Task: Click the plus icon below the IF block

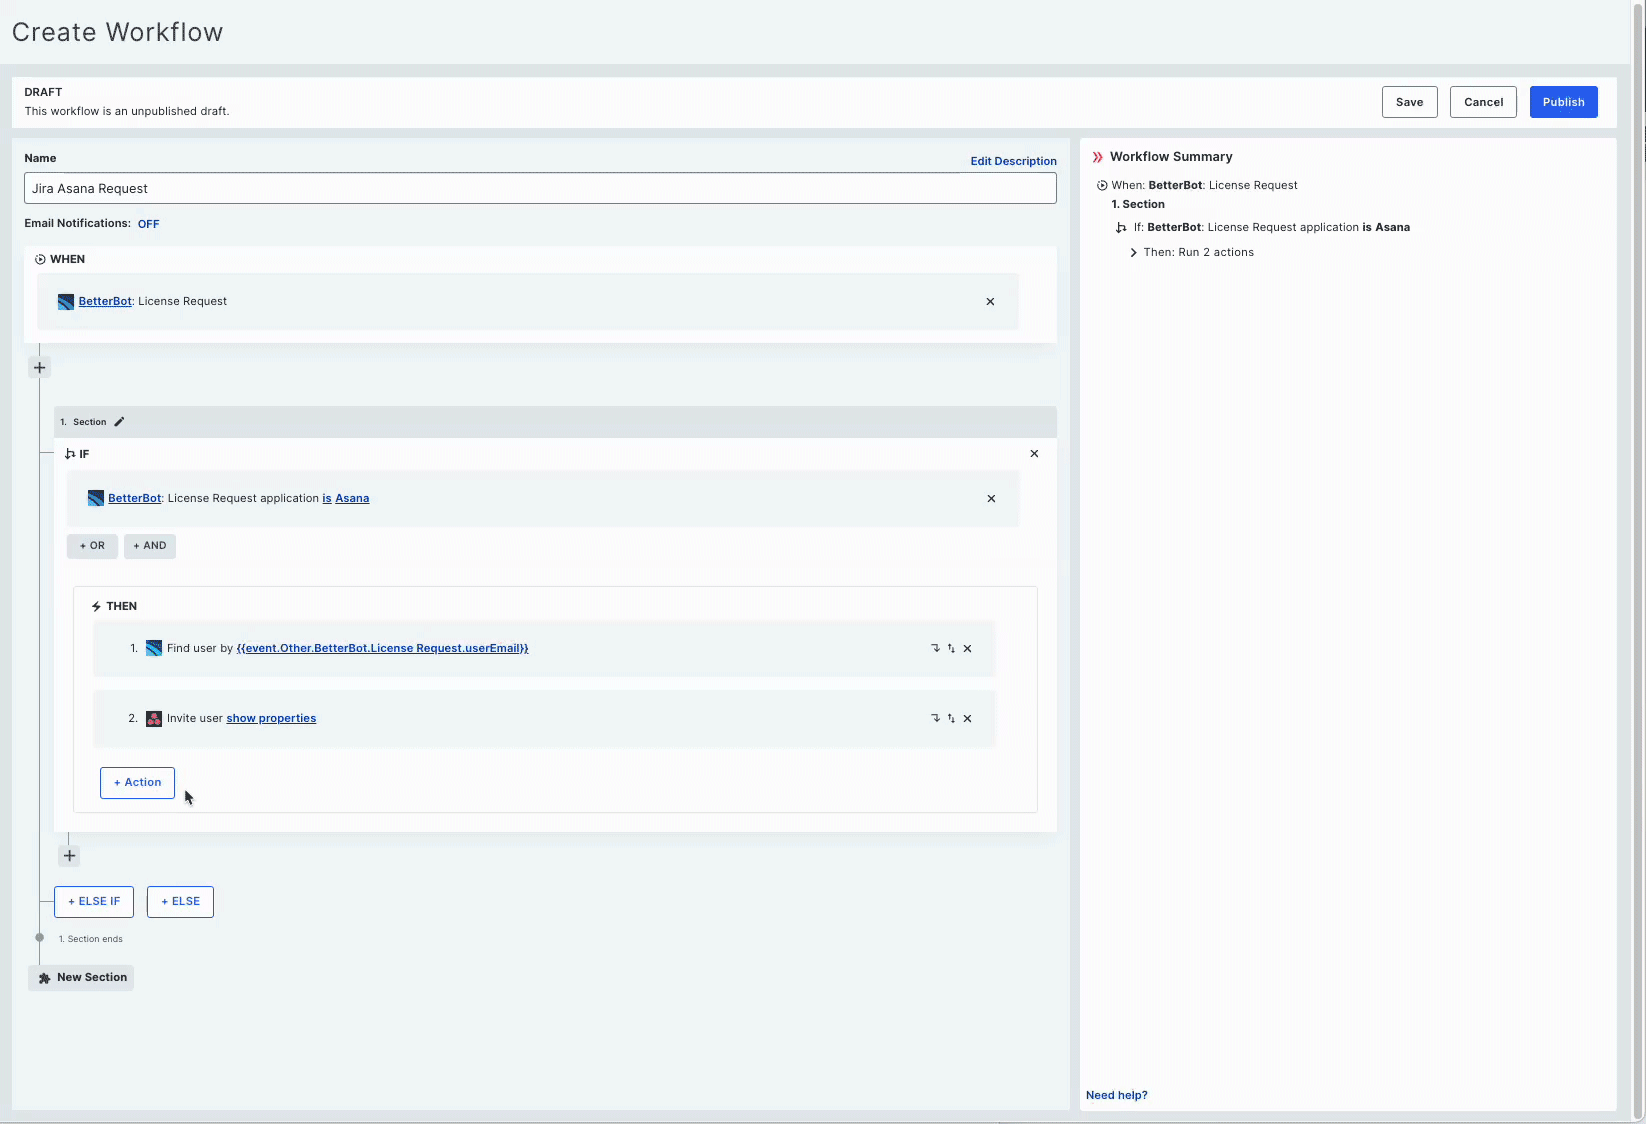Action: (x=70, y=856)
